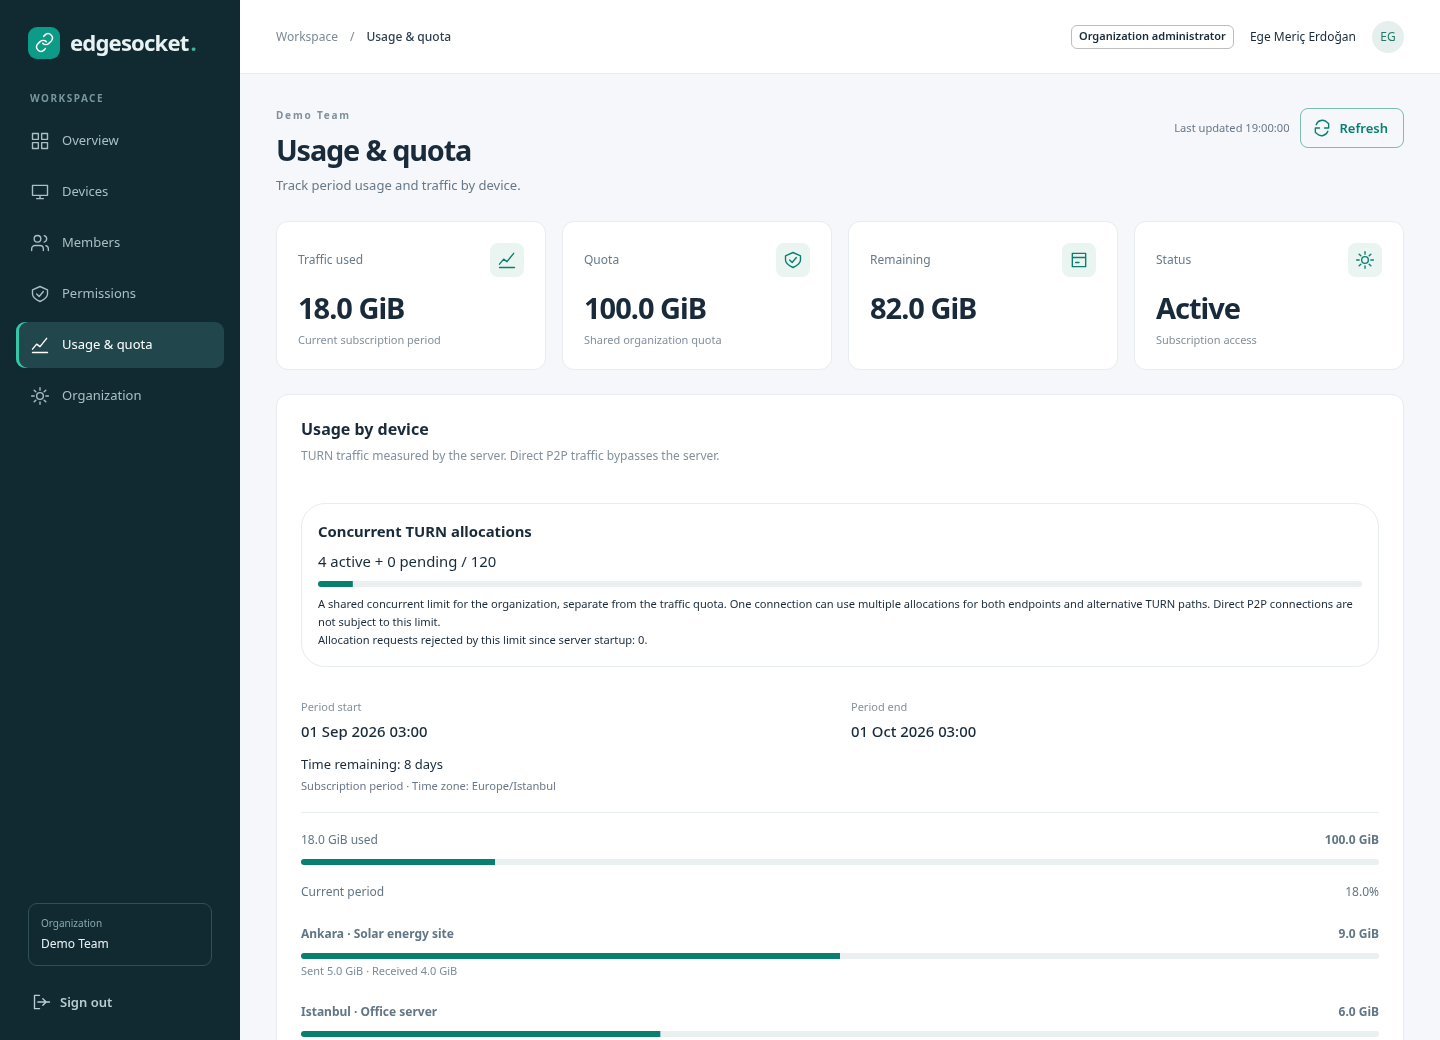This screenshot has height=1040, width=1440.
Task: Click Sent 5.0 GiB · Received 4.0 GiB
Action: tap(379, 971)
